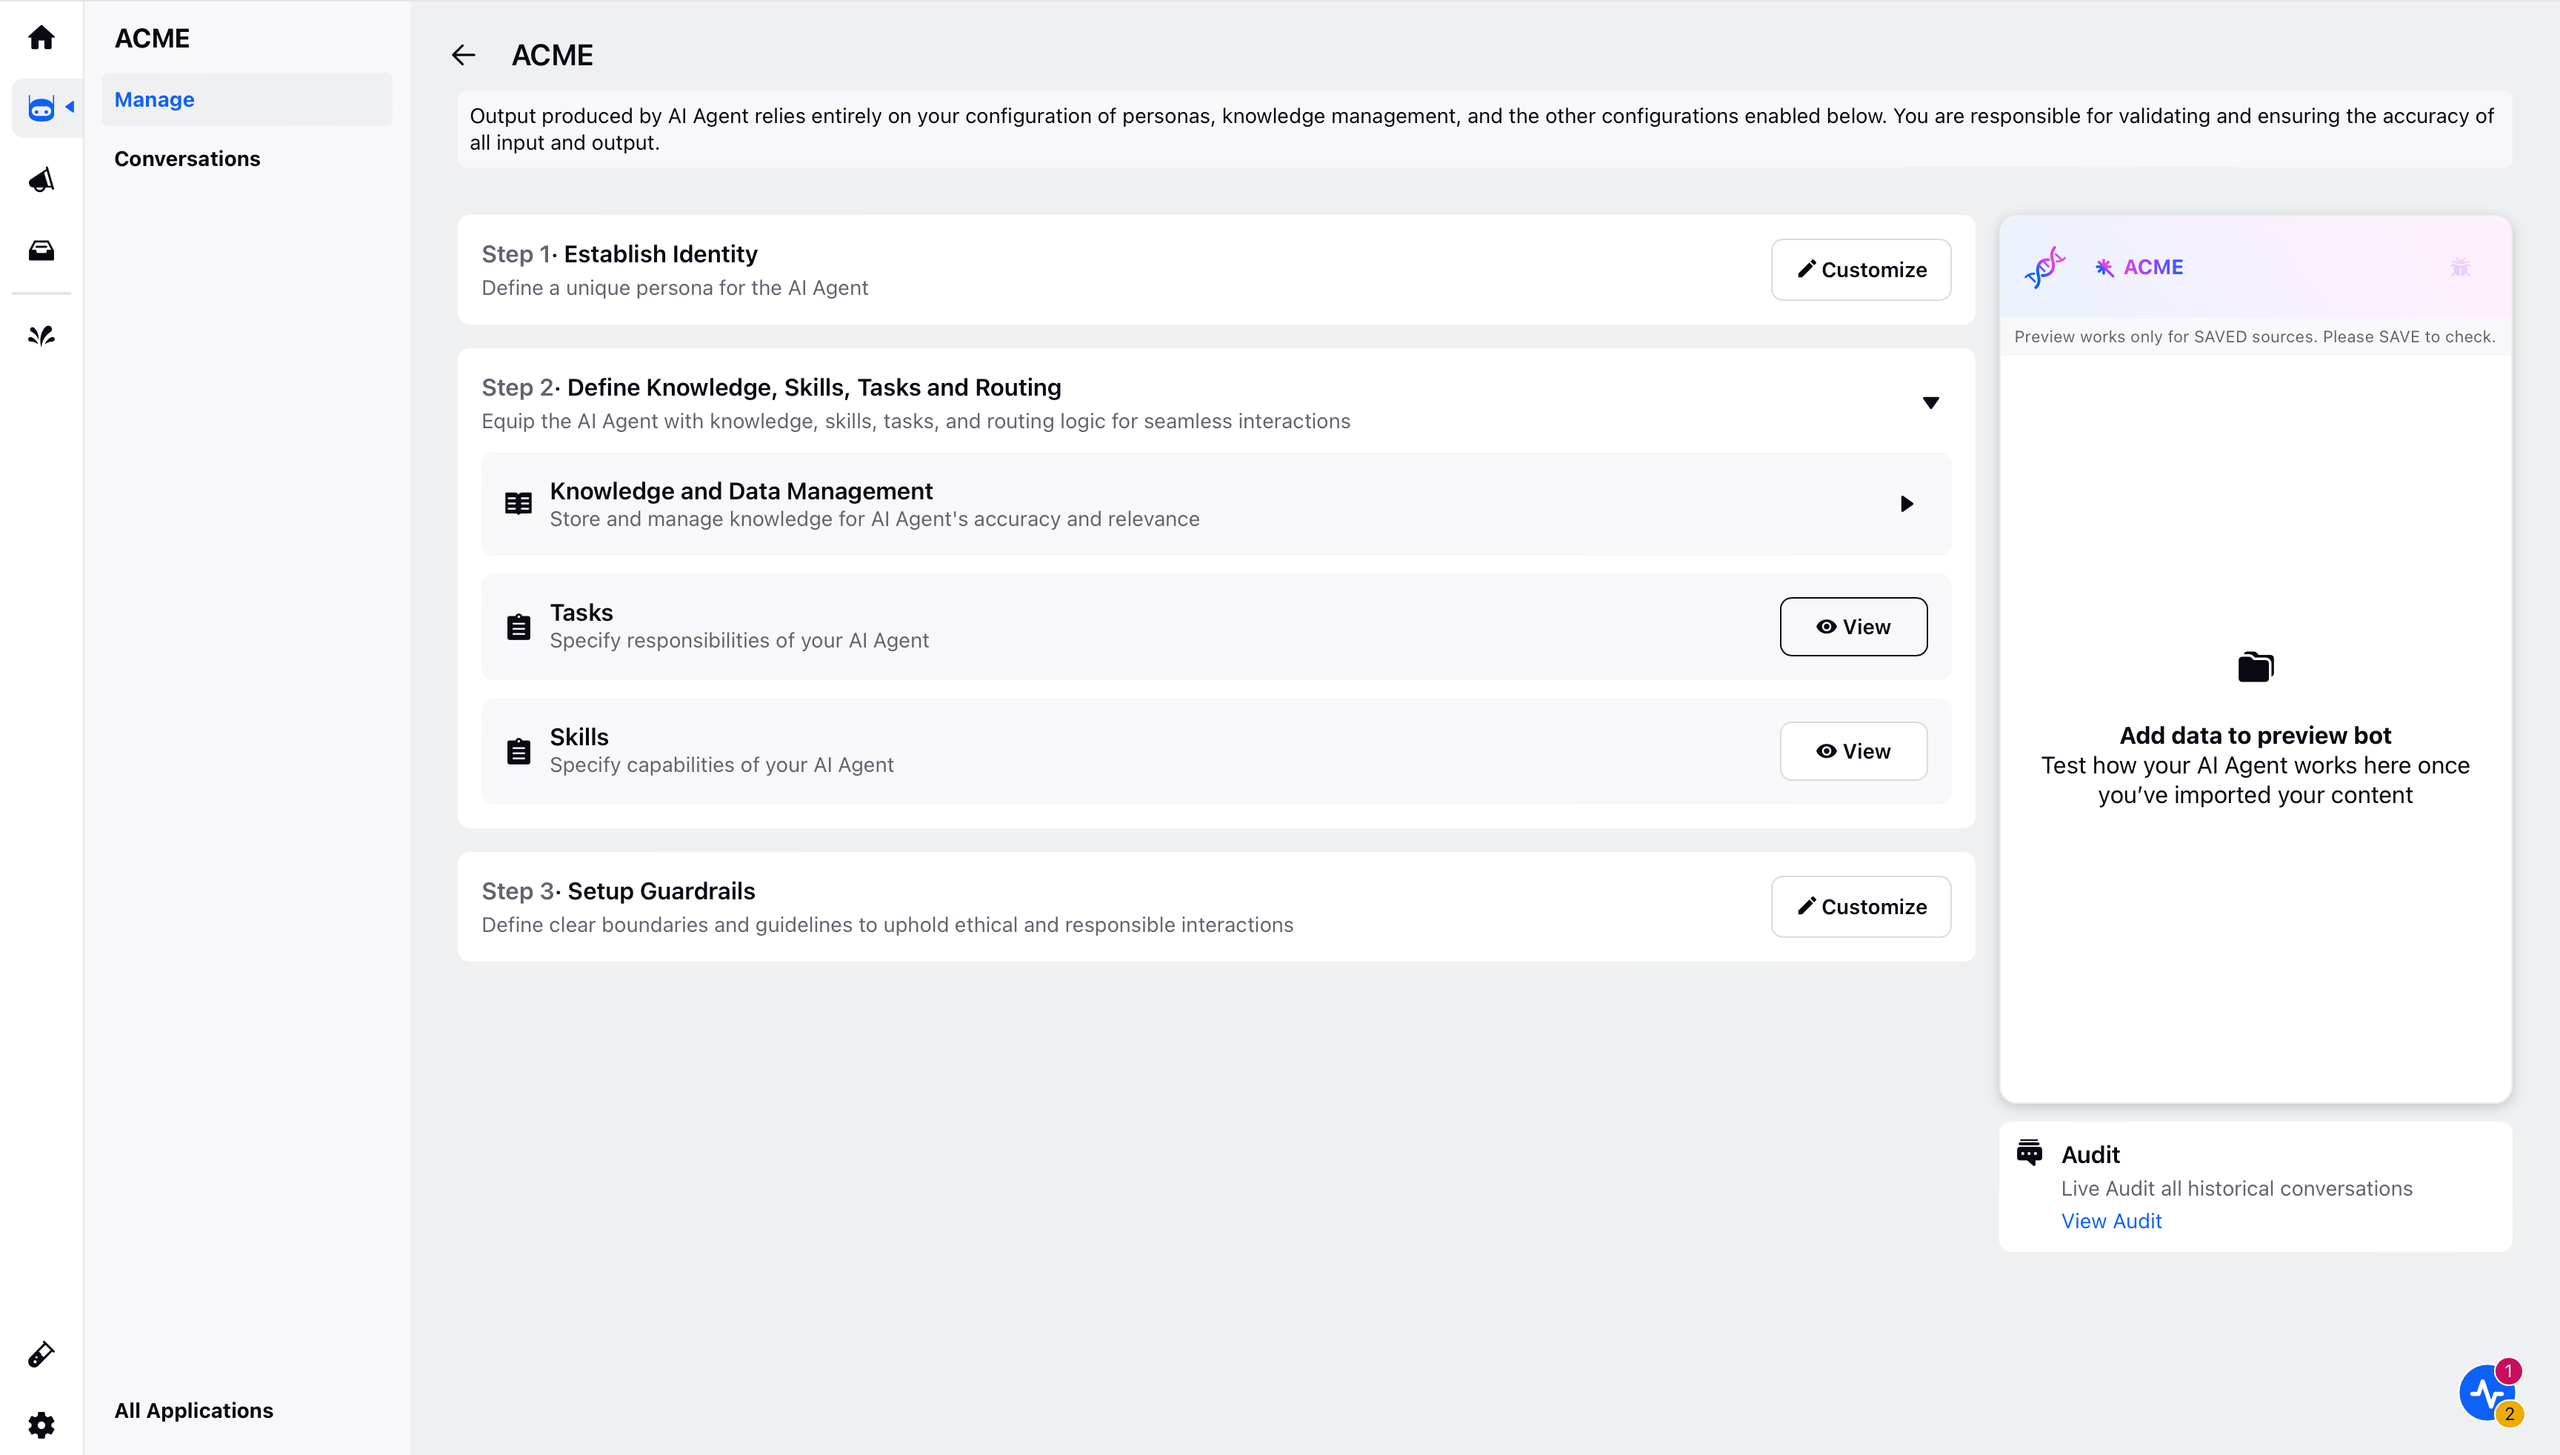Open the activity pulse notification badge
This screenshot has height=1455, width=2560.
click(x=2490, y=1392)
